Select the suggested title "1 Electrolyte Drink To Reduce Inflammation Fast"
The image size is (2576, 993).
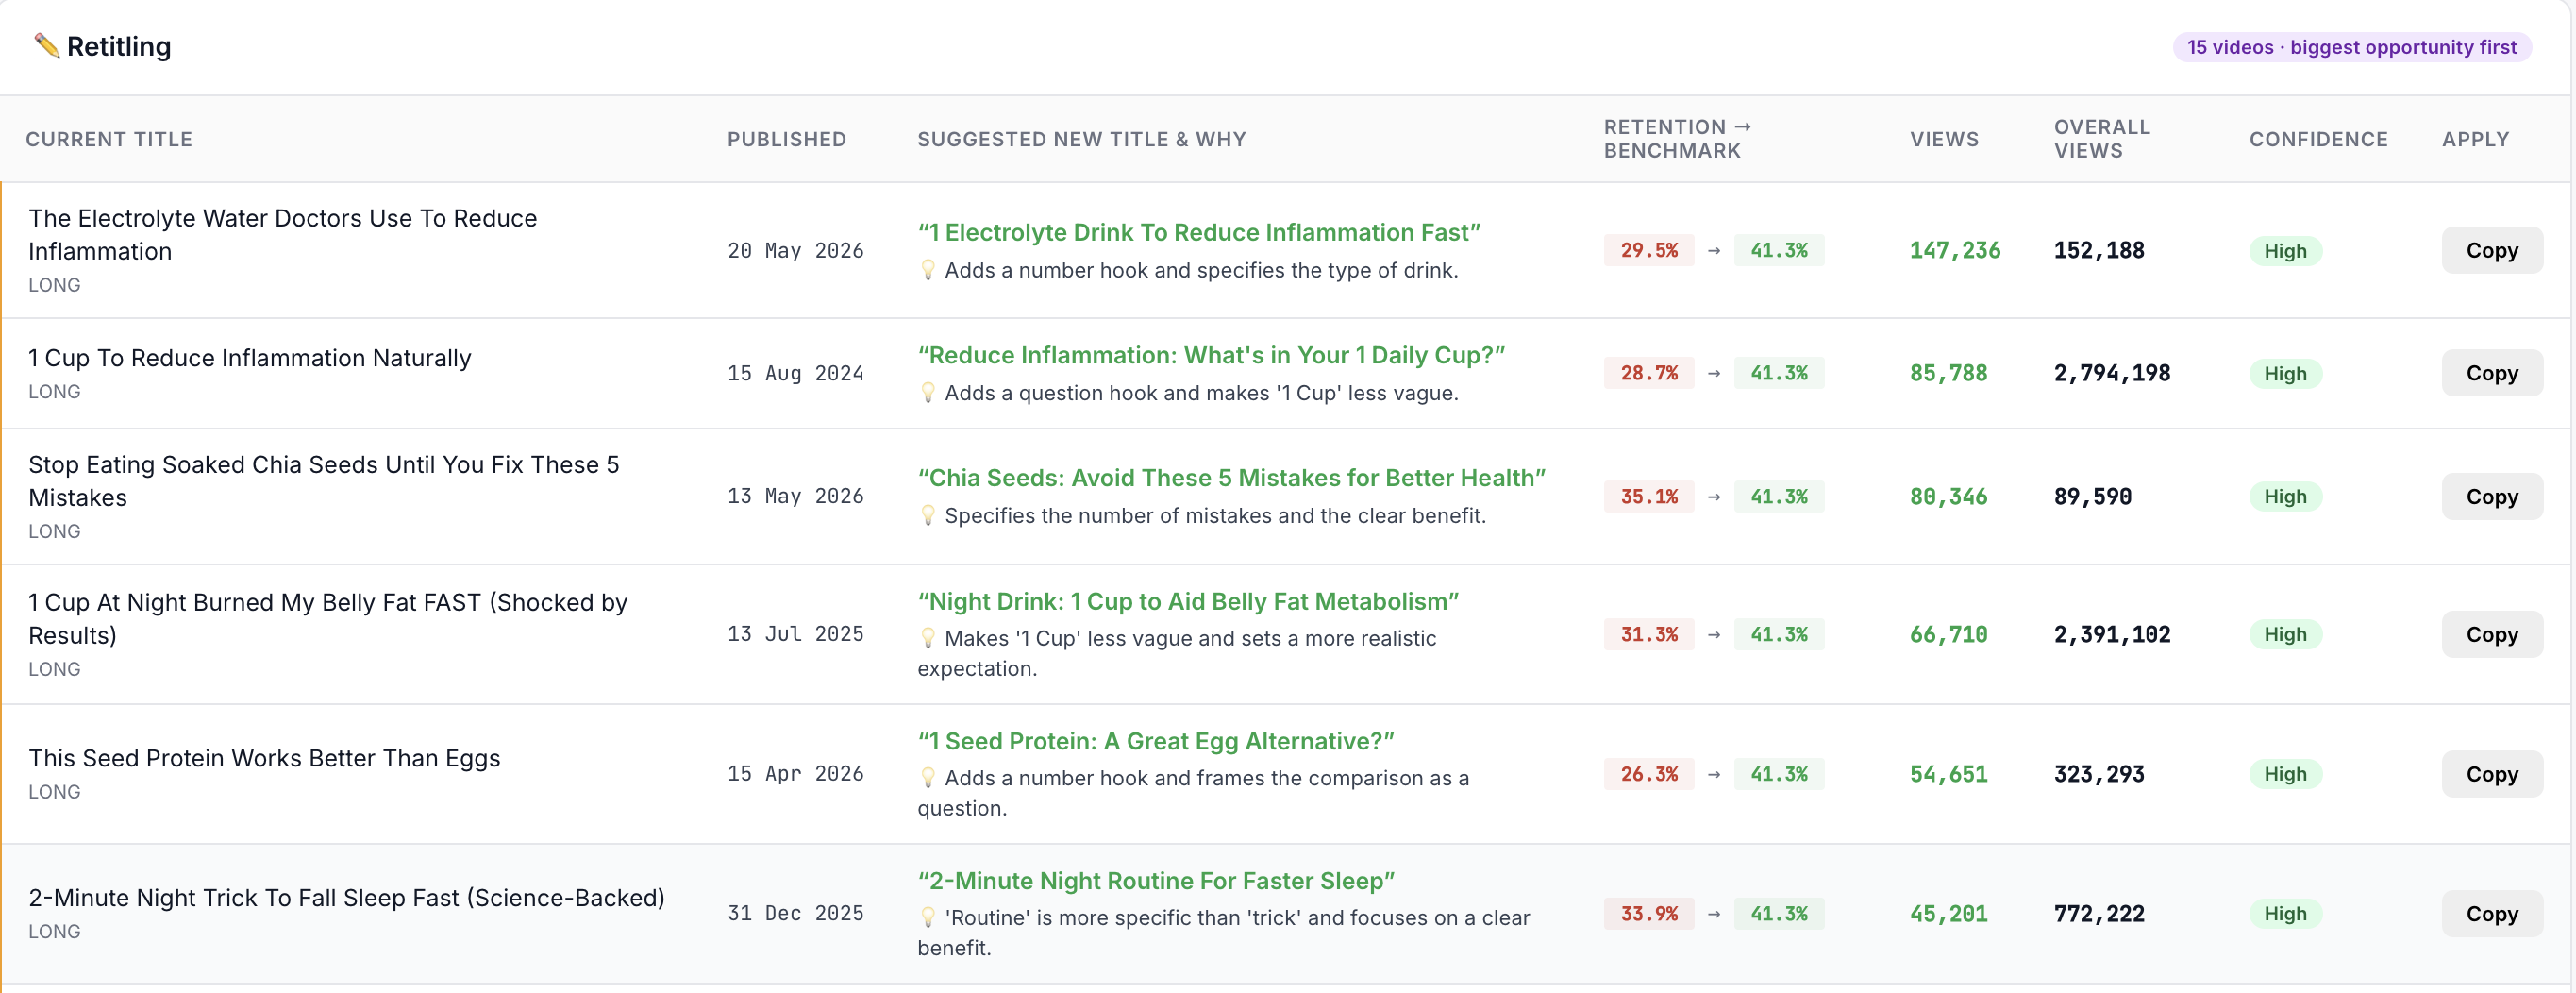coord(1198,232)
